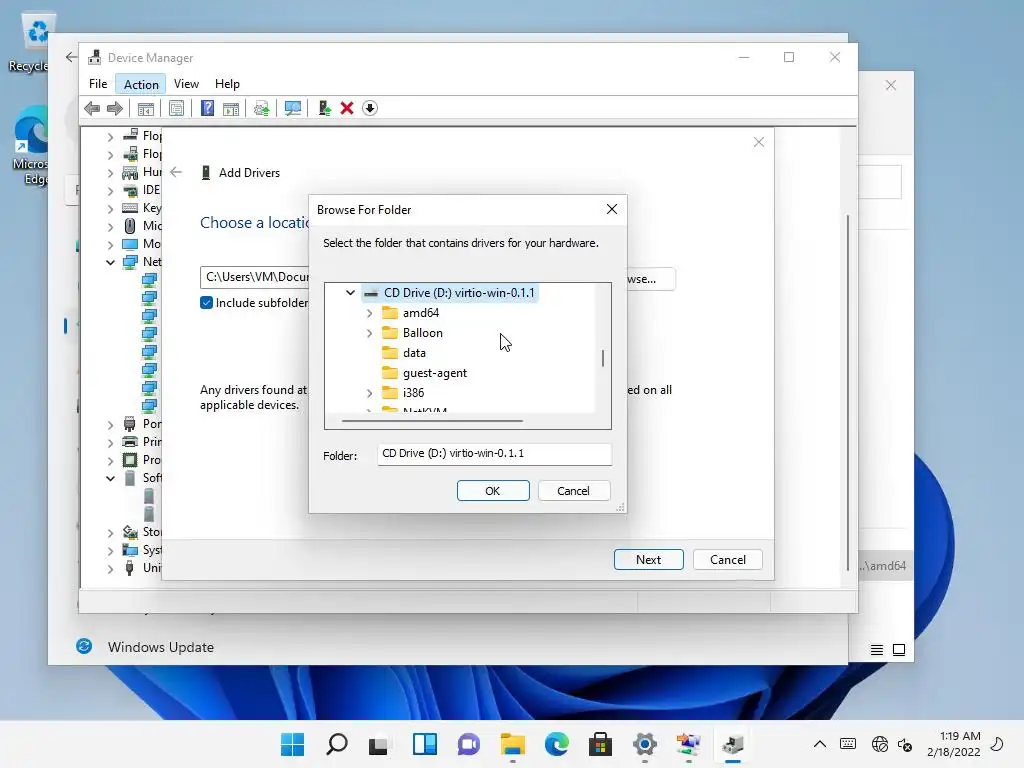Image resolution: width=1024 pixels, height=768 pixels.
Task: Close the Add Drivers wizard with X
Action: point(758,142)
